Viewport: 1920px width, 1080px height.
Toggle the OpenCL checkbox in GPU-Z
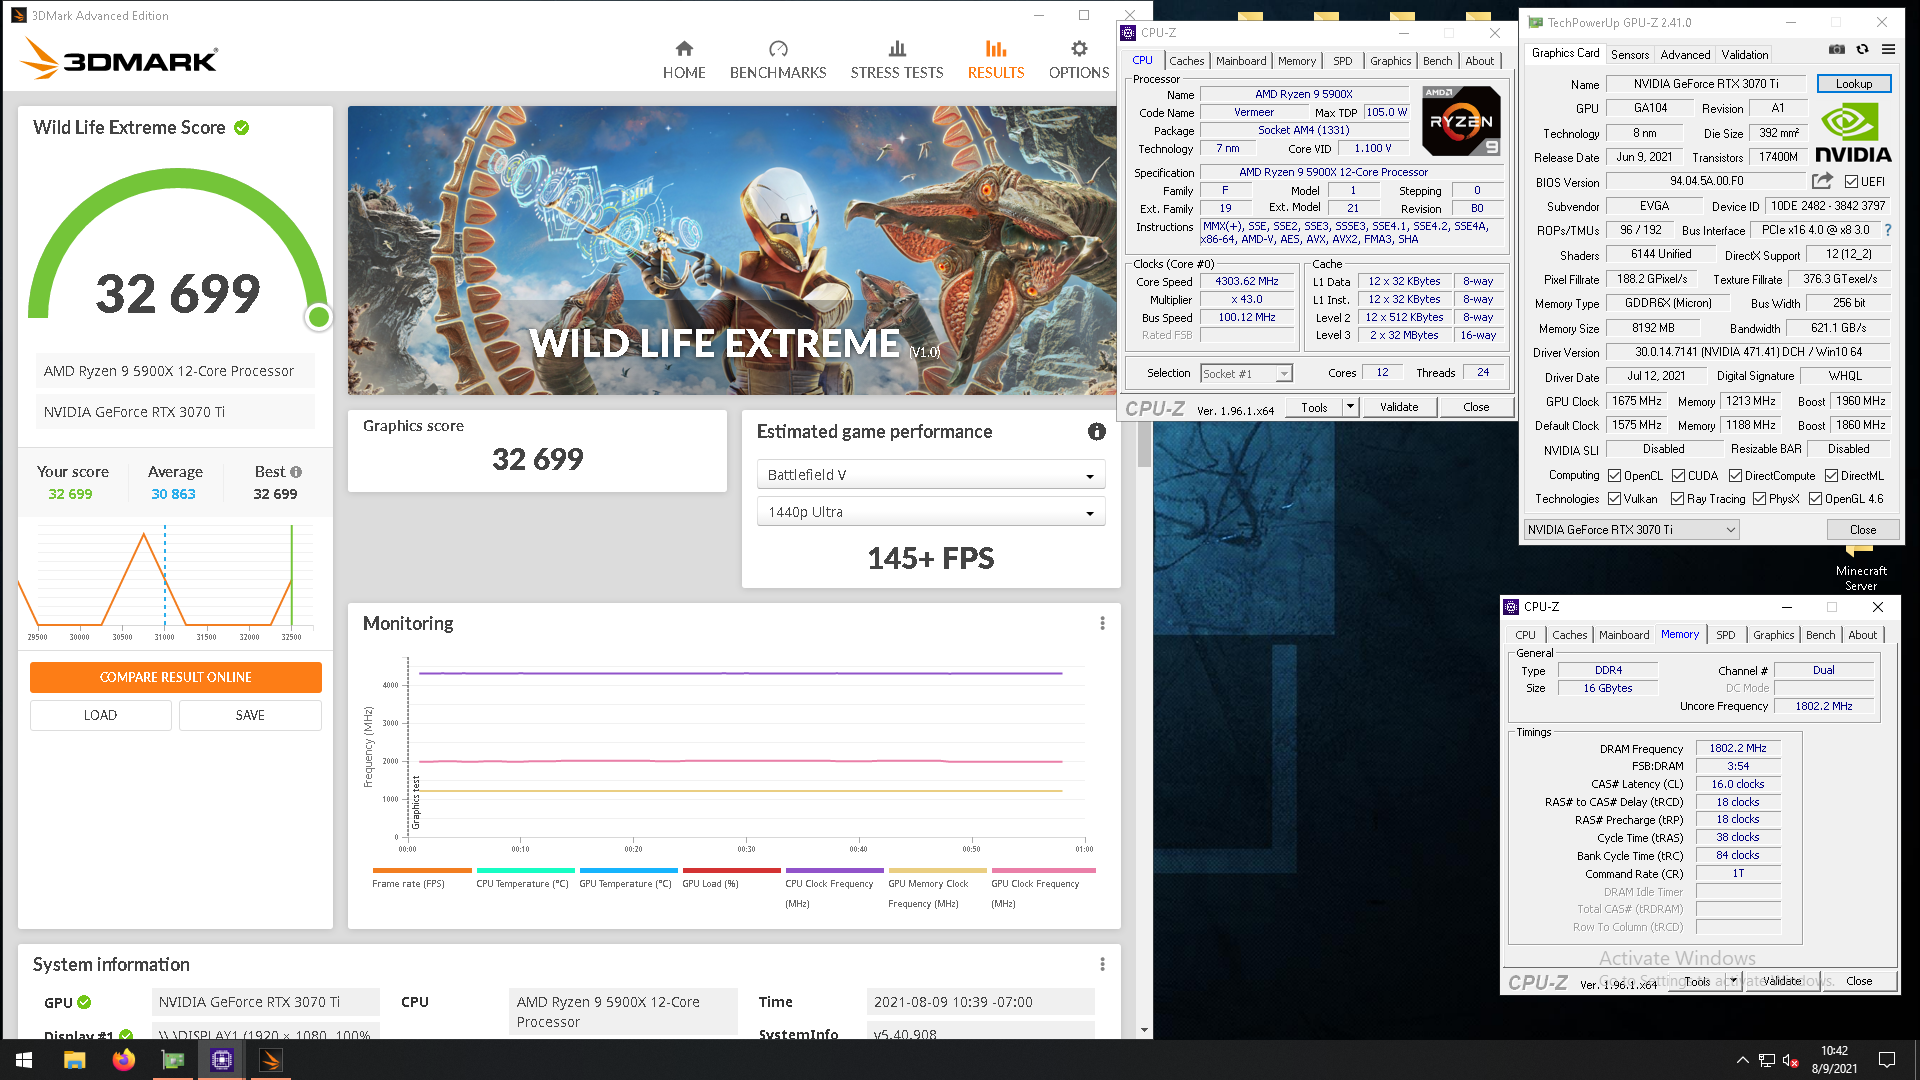click(x=1614, y=476)
